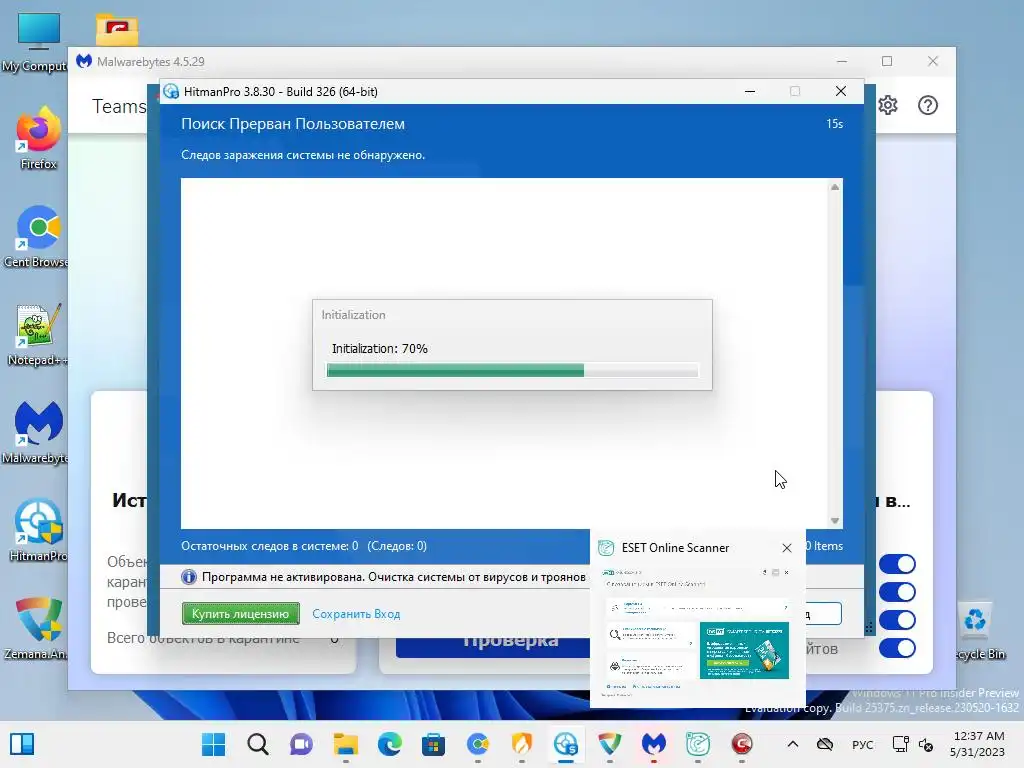The height and width of the screenshot is (768, 1024).
Task: Toggle the first Malwarebytes protection switch
Action: point(897,564)
